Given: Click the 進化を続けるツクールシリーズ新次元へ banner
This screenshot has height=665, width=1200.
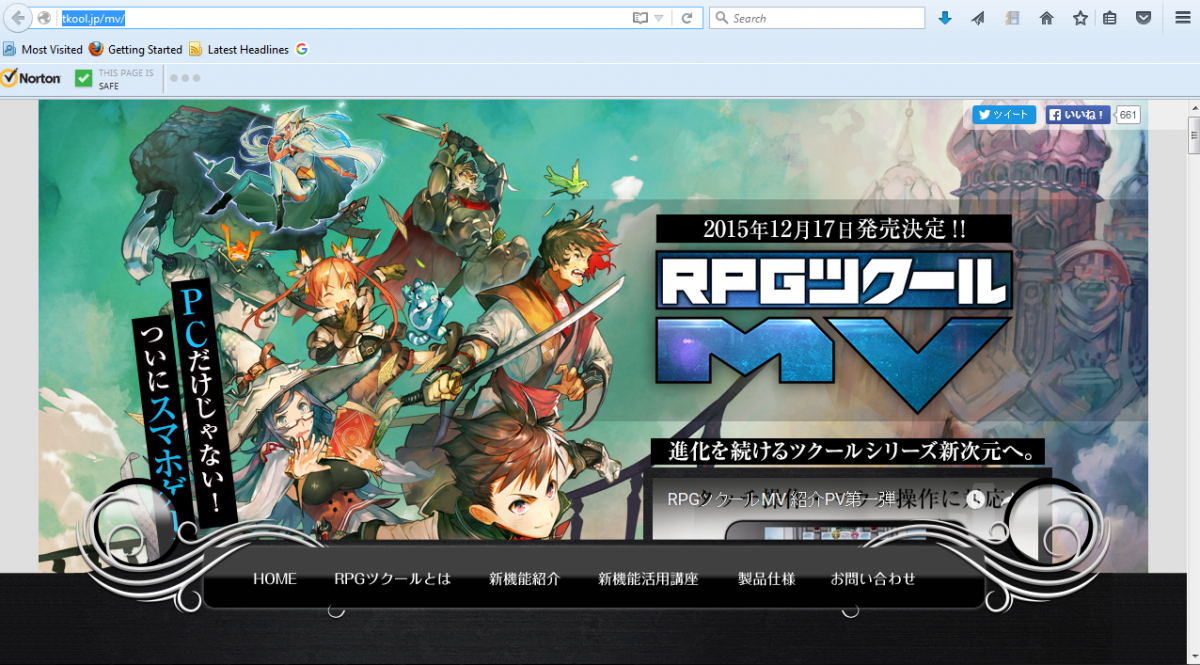Looking at the screenshot, I should tap(848, 452).
